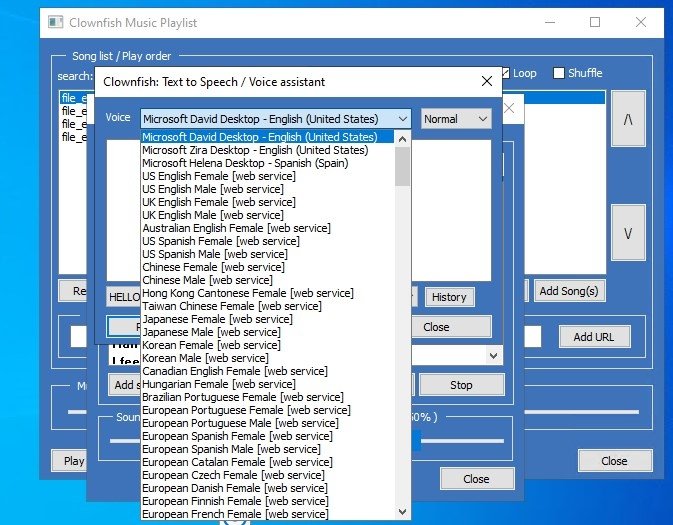The height and width of the screenshot is (525, 673).
Task: Click the Add URL button
Action: (x=594, y=337)
